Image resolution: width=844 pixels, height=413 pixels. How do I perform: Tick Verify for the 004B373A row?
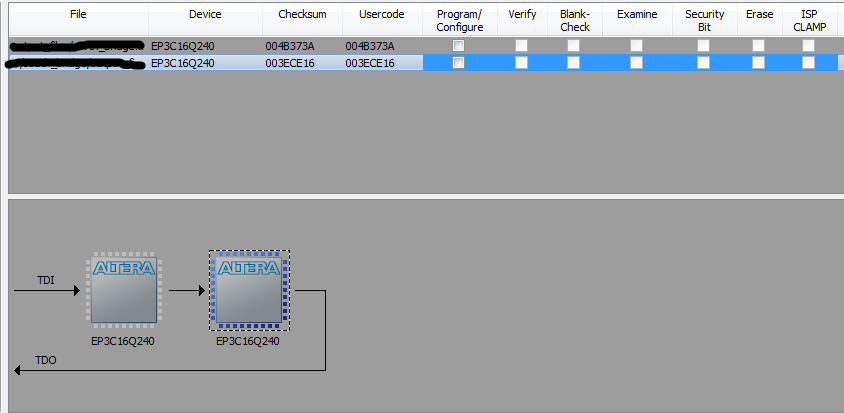[x=521, y=46]
